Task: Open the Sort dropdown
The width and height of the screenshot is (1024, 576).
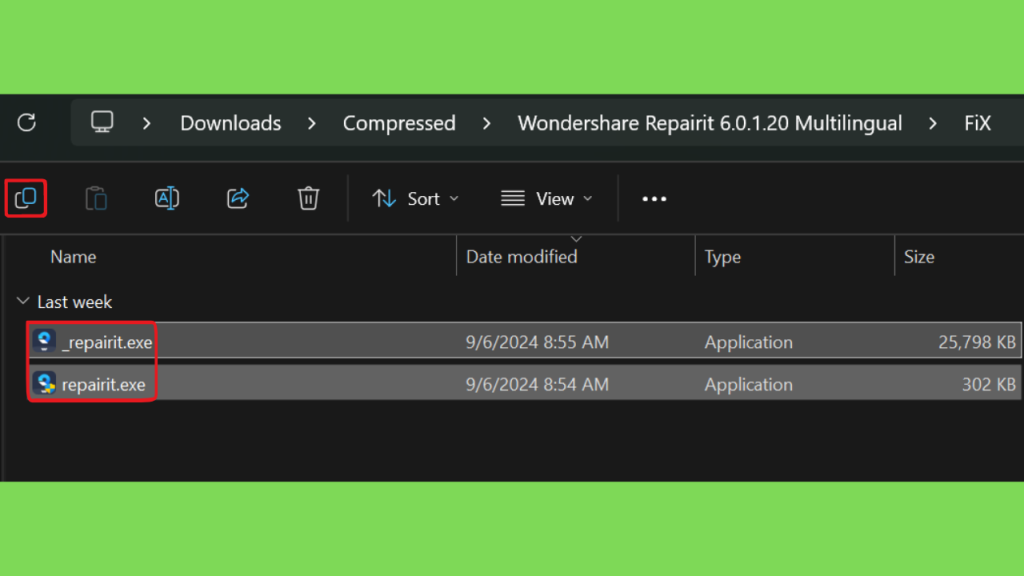Action: (x=415, y=199)
